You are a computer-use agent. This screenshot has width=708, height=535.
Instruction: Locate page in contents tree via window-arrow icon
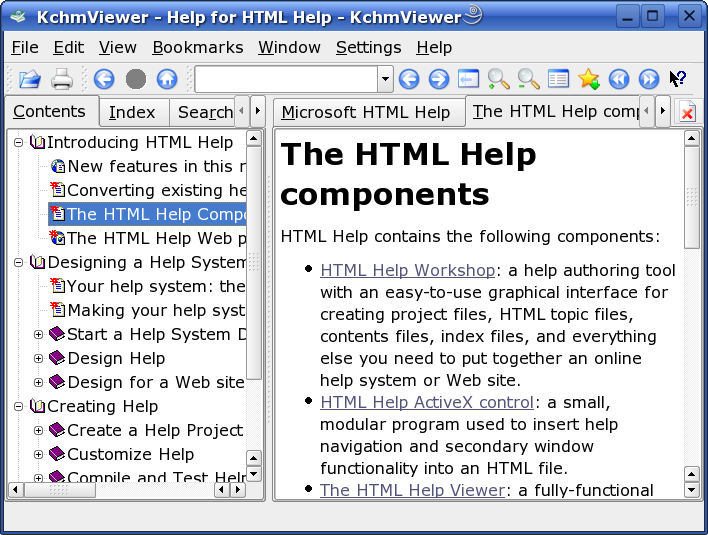469,79
